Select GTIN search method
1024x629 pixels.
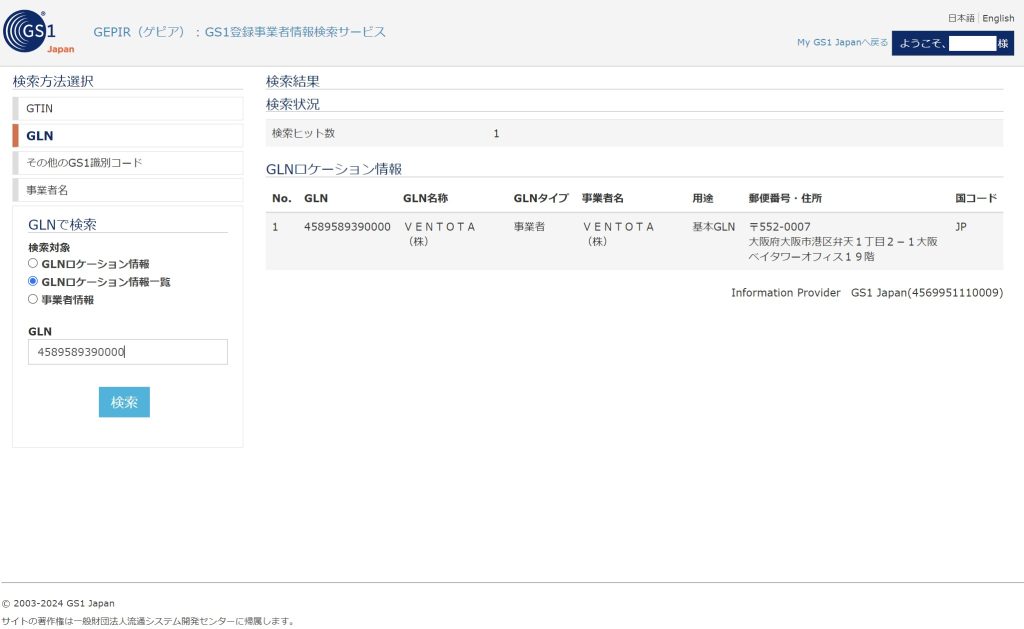pyautogui.click(x=128, y=108)
